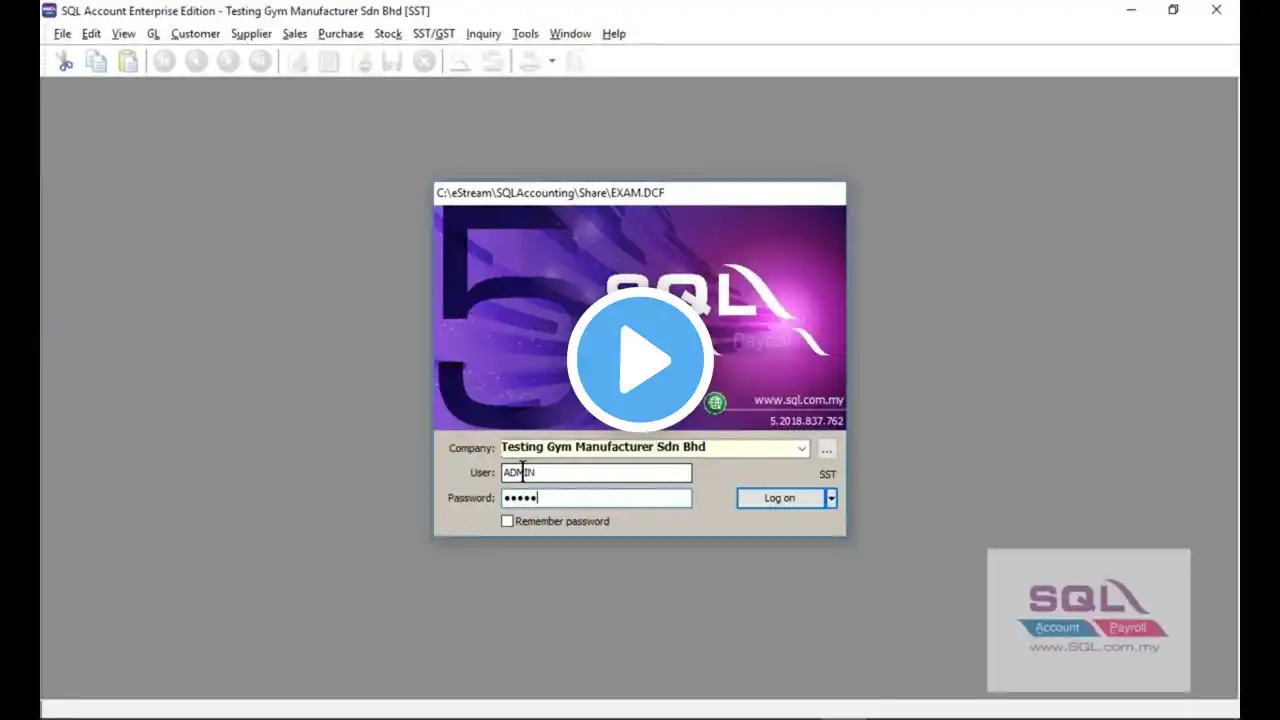This screenshot has height=720, width=1280.
Task: Click the Paste clipboard toolbar icon
Action: point(128,62)
